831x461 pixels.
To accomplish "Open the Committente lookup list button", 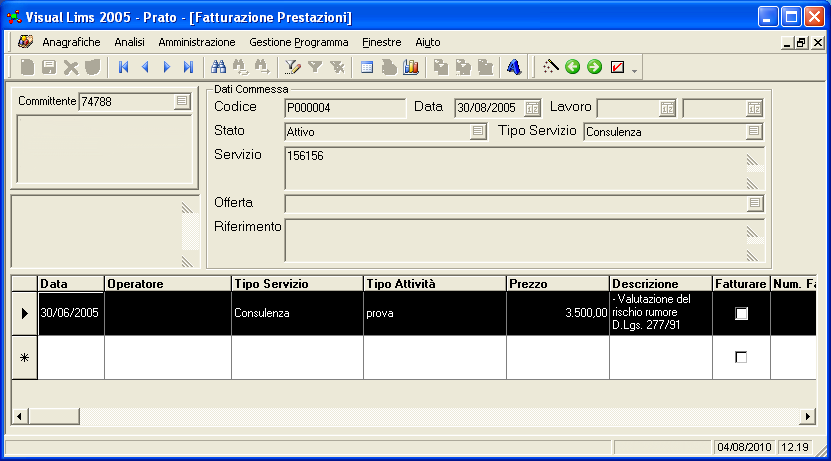I will coord(182,101).
